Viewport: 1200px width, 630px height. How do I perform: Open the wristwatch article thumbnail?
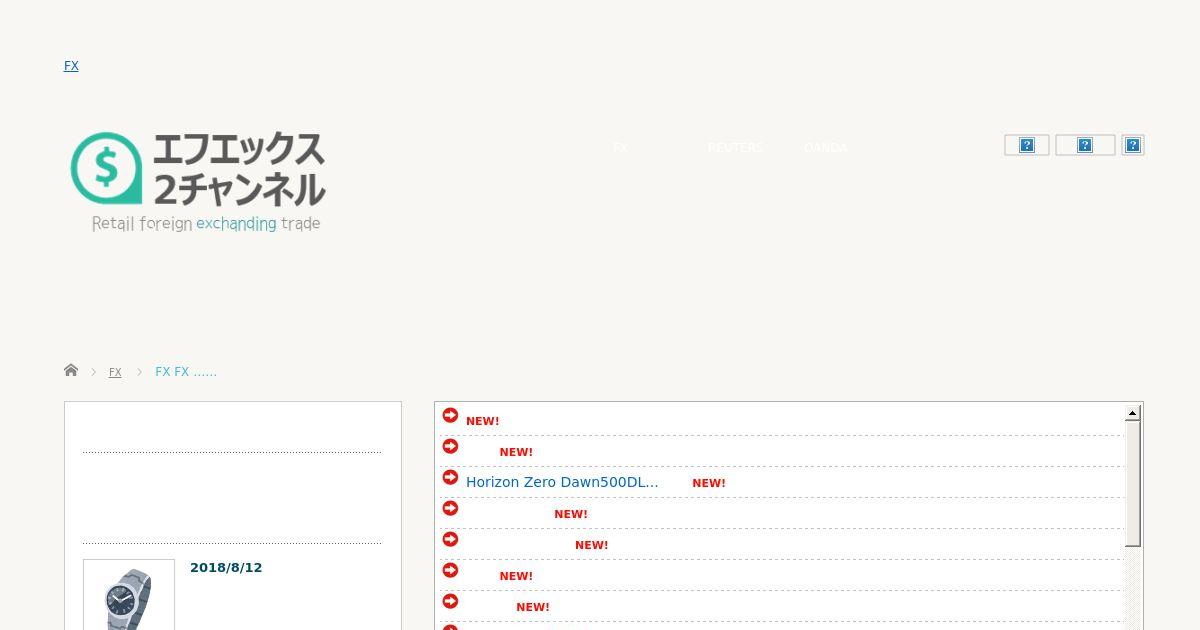(x=129, y=595)
